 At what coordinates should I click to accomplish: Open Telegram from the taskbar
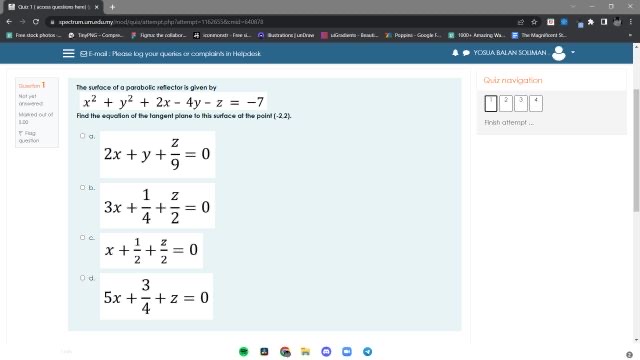click(x=367, y=351)
